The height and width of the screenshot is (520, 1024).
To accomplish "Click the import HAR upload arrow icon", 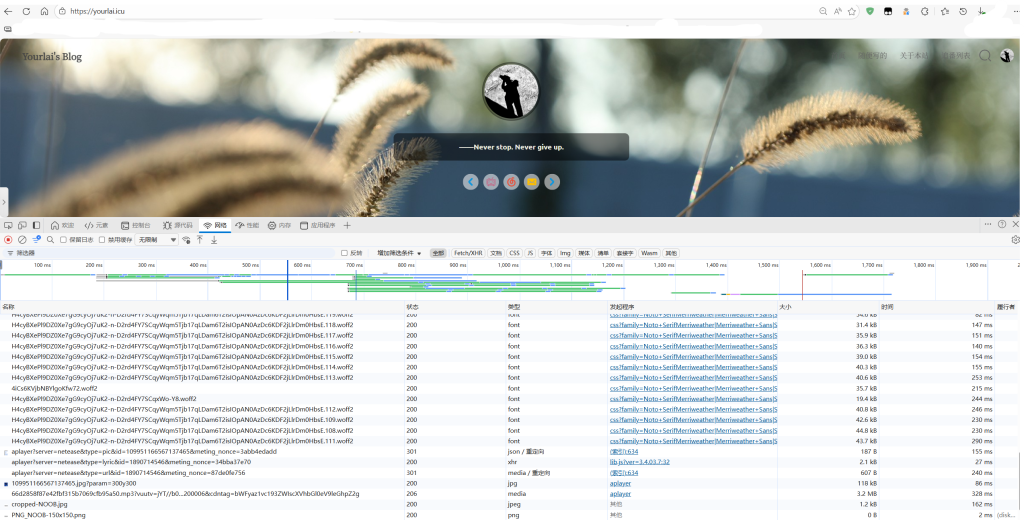I will pos(200,240).
